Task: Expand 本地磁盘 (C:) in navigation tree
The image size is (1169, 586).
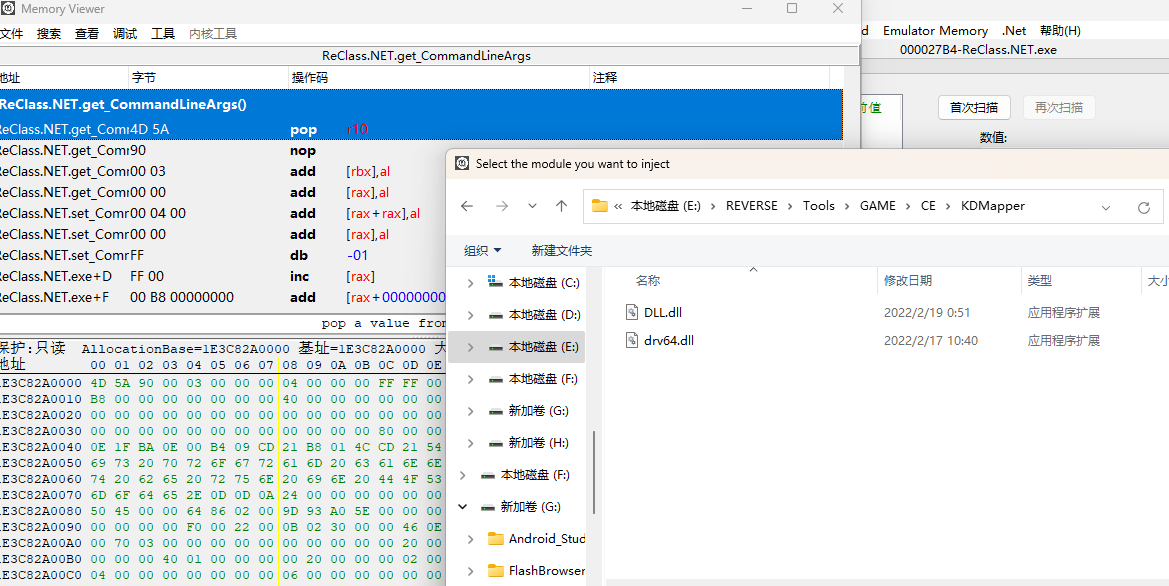Action: [x=470, y=283]
